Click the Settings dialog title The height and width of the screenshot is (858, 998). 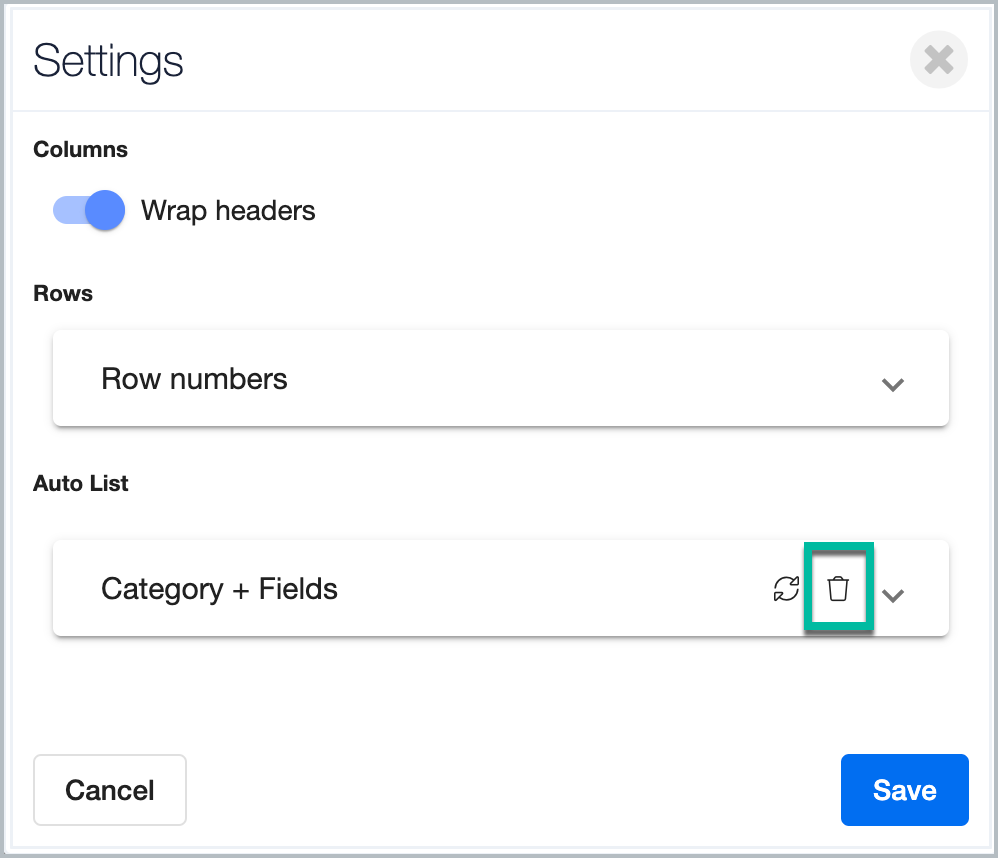(108, 61)
